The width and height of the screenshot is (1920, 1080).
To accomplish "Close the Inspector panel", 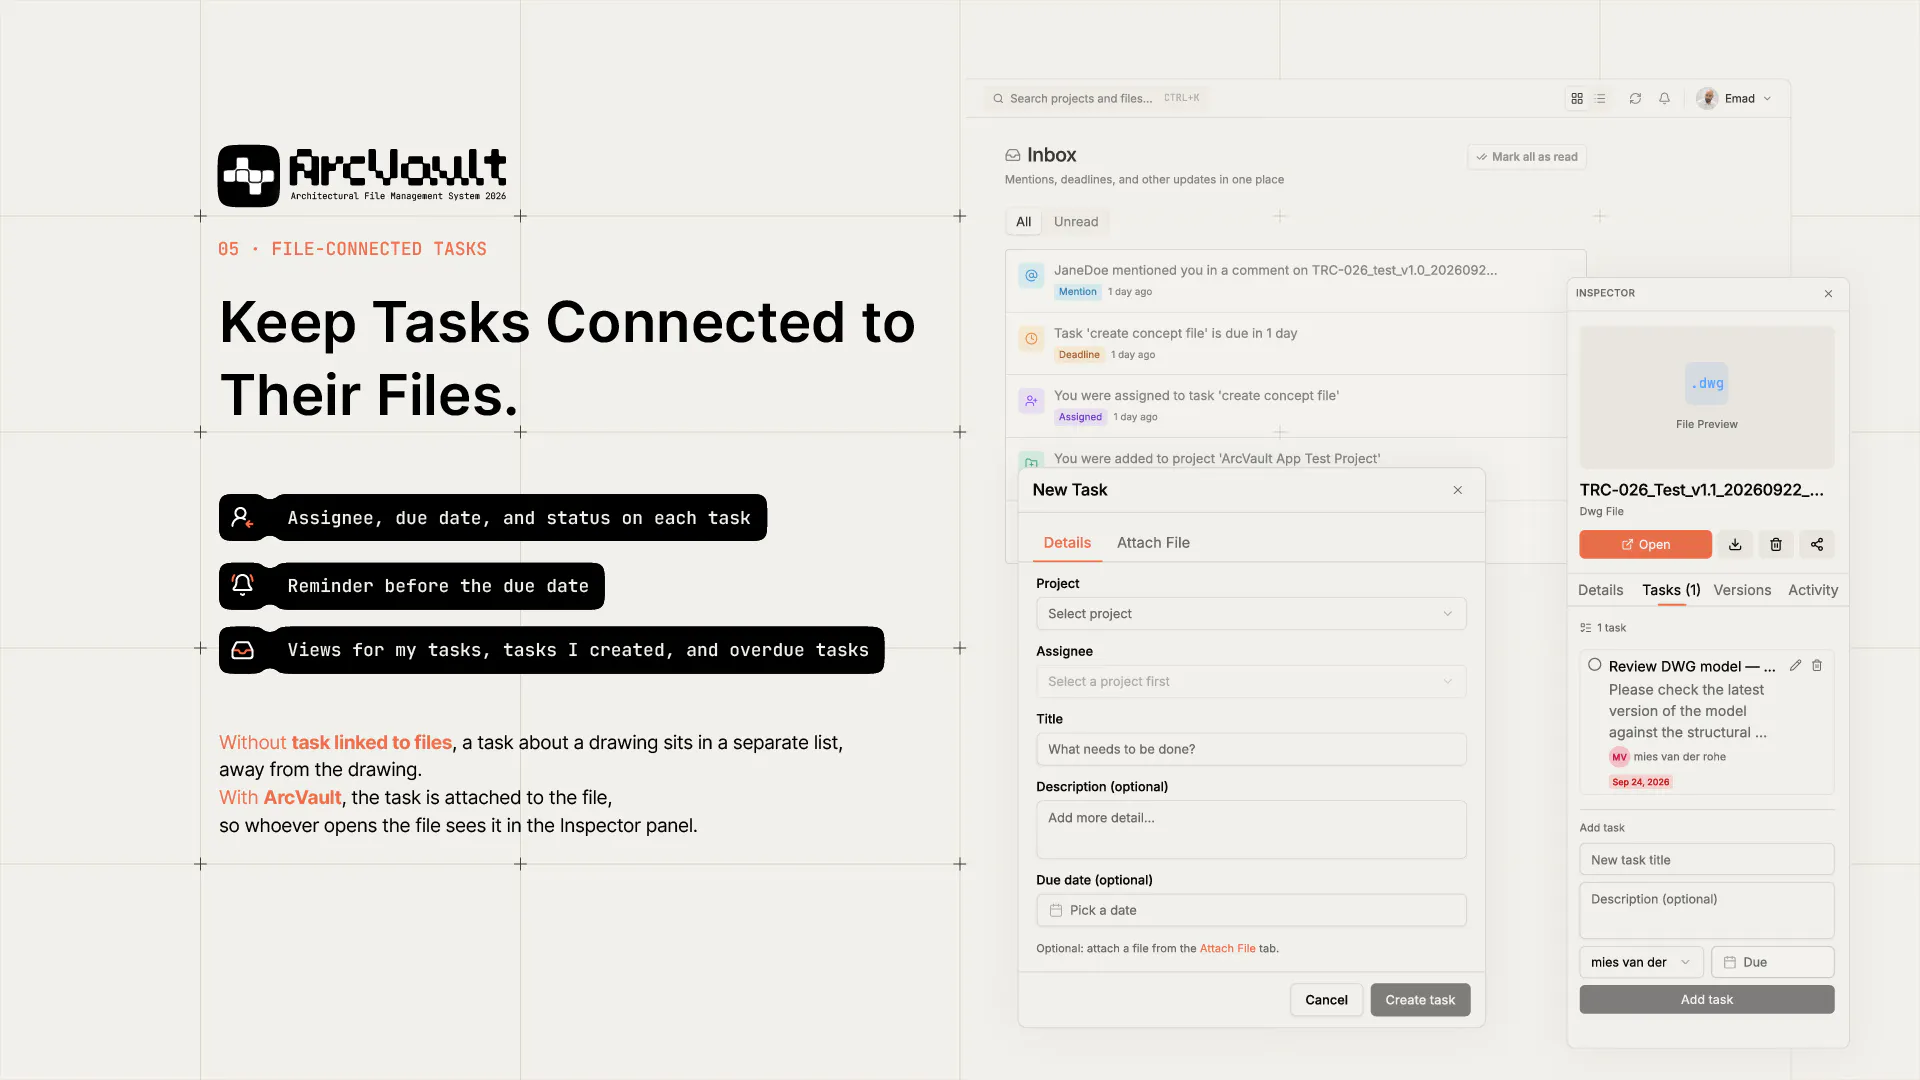I will pyautogui.click(x=1828, y=293).
